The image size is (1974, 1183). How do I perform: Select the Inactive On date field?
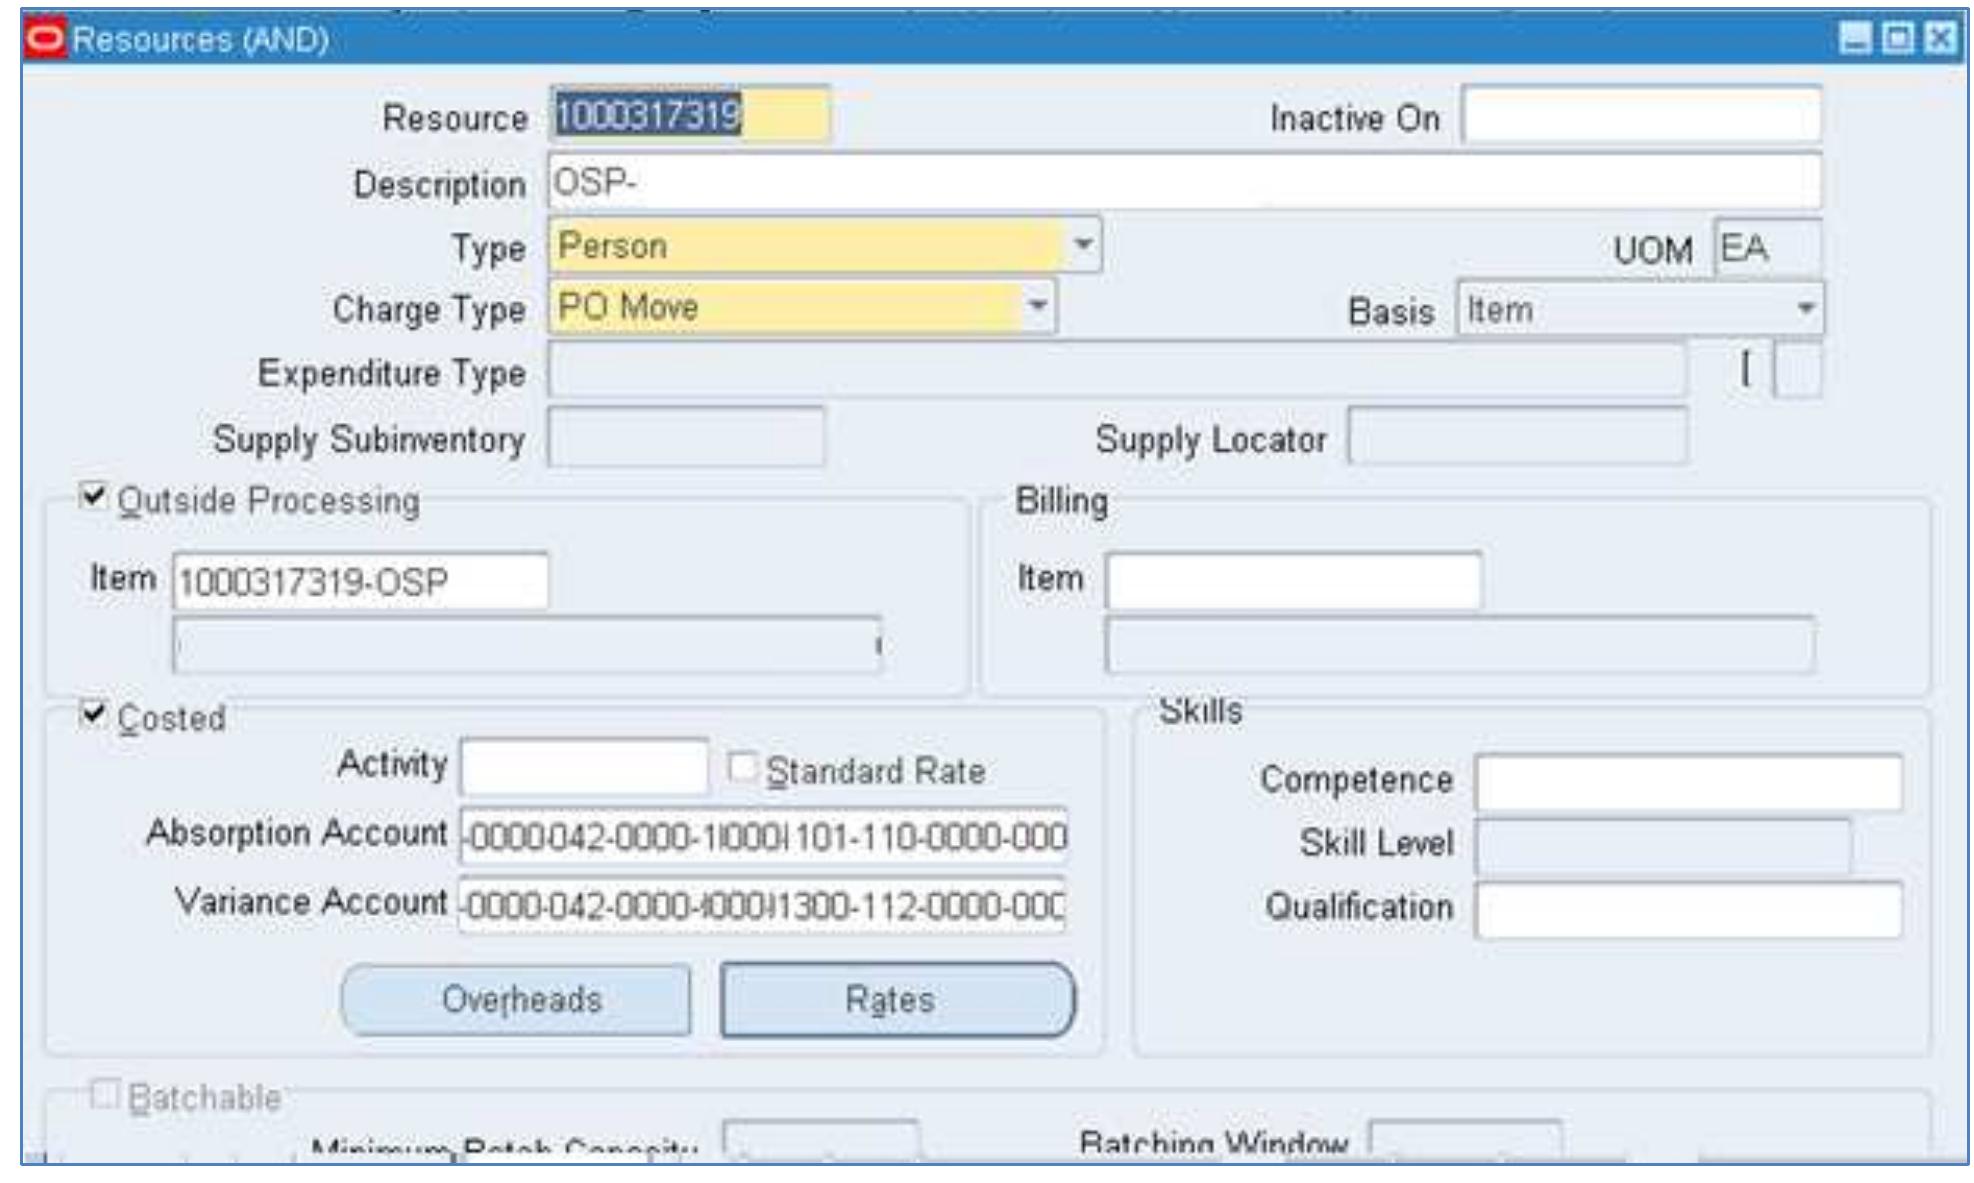[x=1640, y=116]
